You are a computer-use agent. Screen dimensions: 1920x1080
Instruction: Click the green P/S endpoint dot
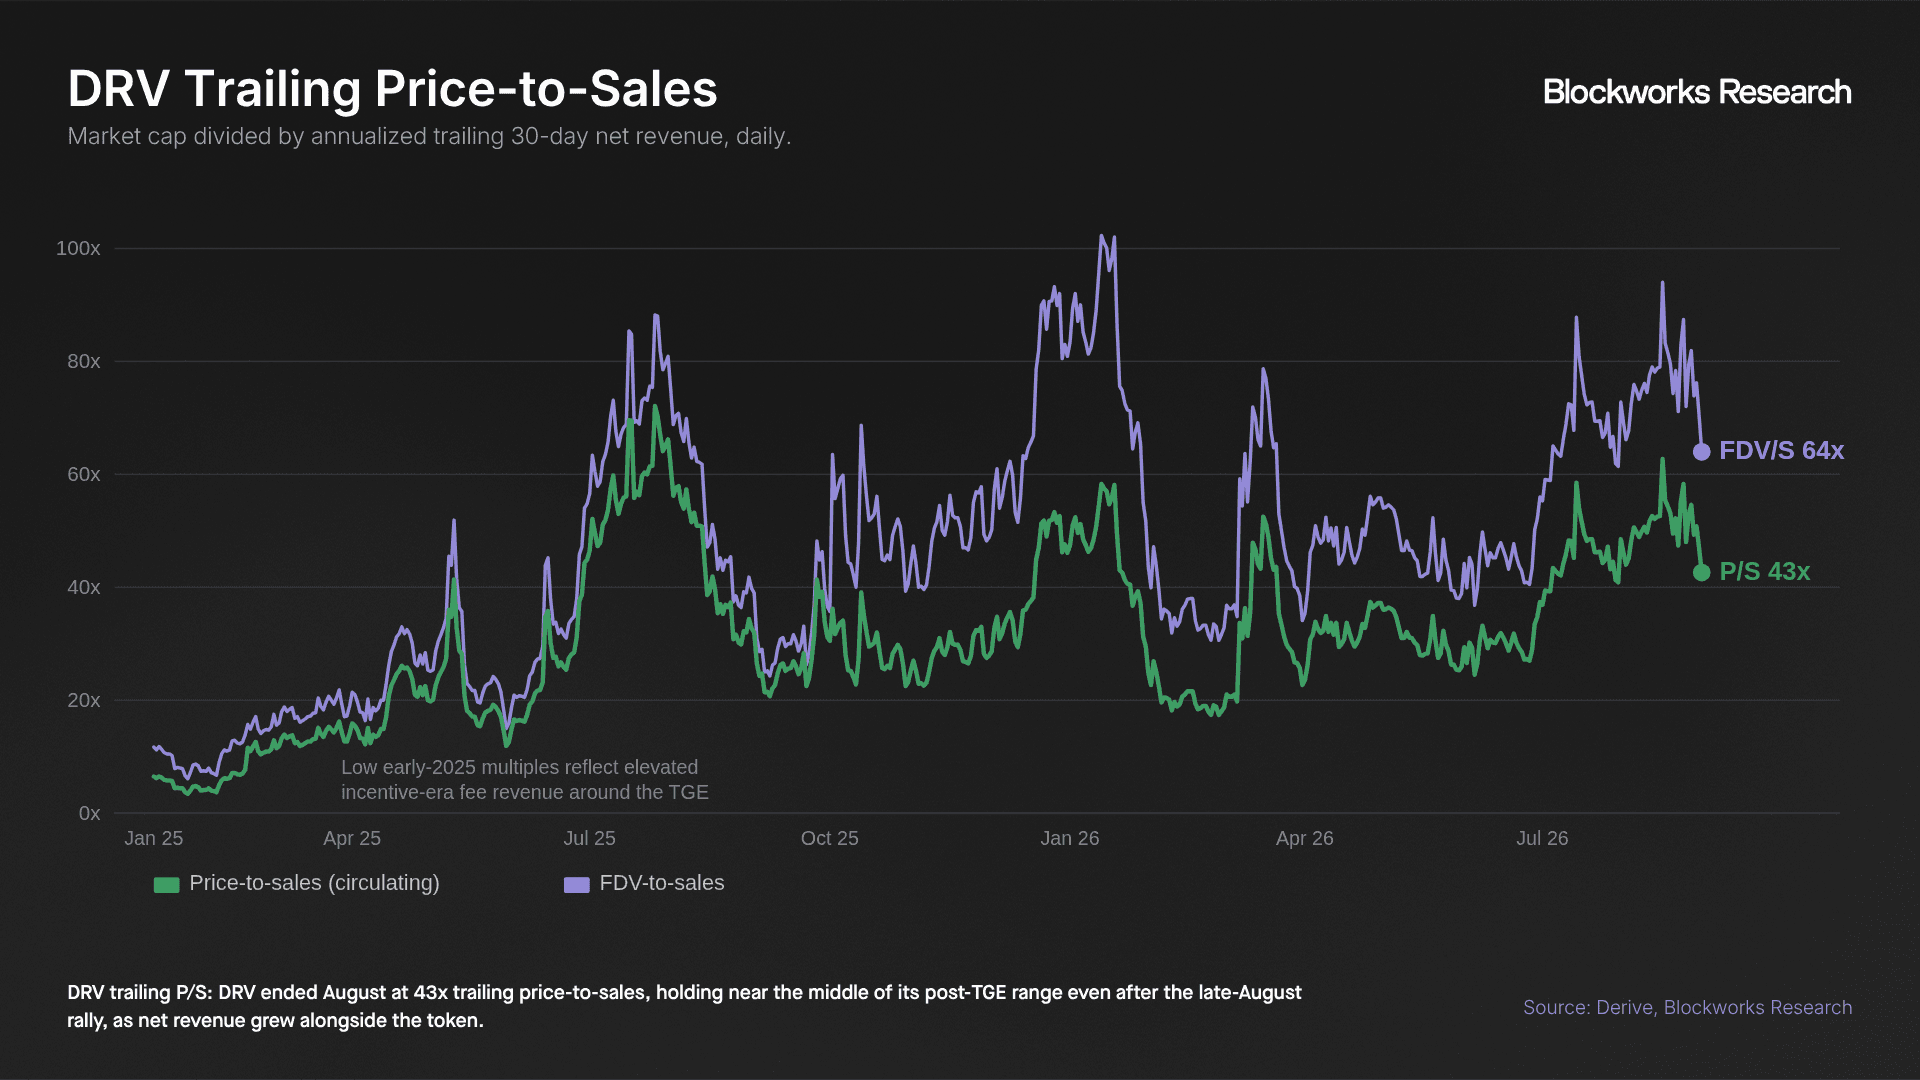tap(1701, 572)
